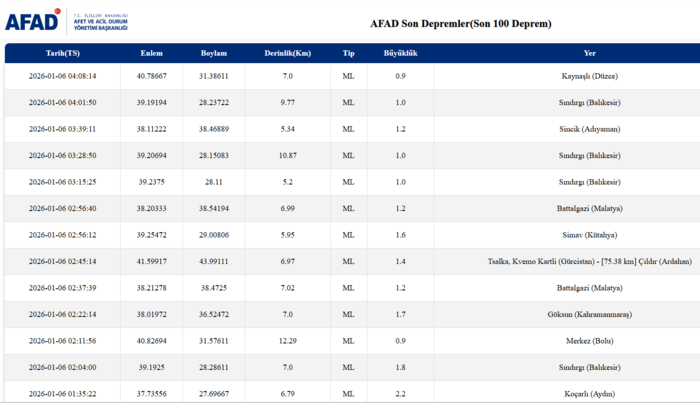The image size is (700, 403).
Task: Click the Enlem column header
Action: [152, 53]
